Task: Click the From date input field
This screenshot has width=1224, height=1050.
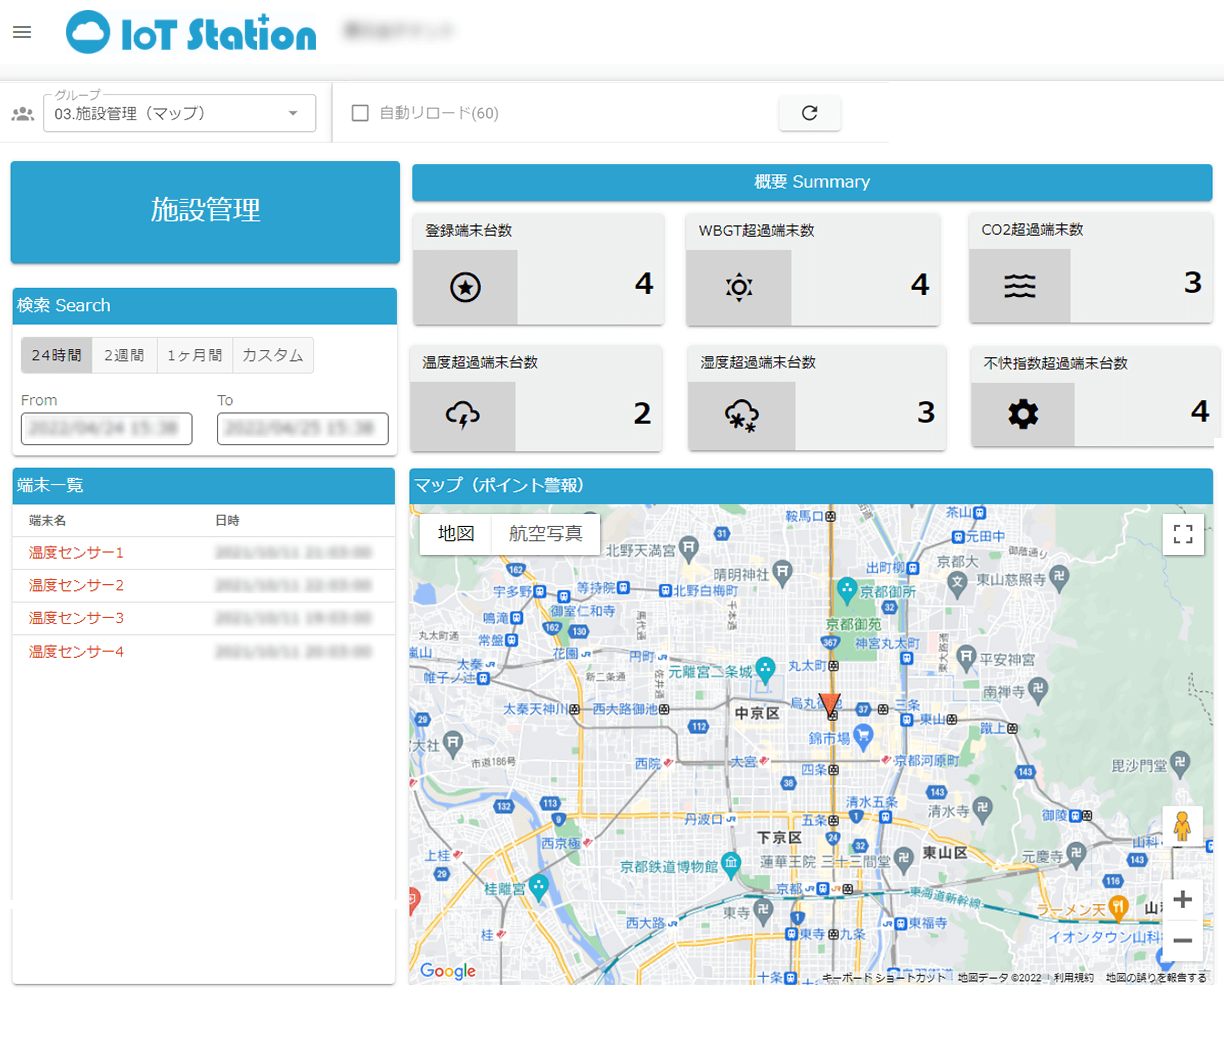Action: [106, 428]
